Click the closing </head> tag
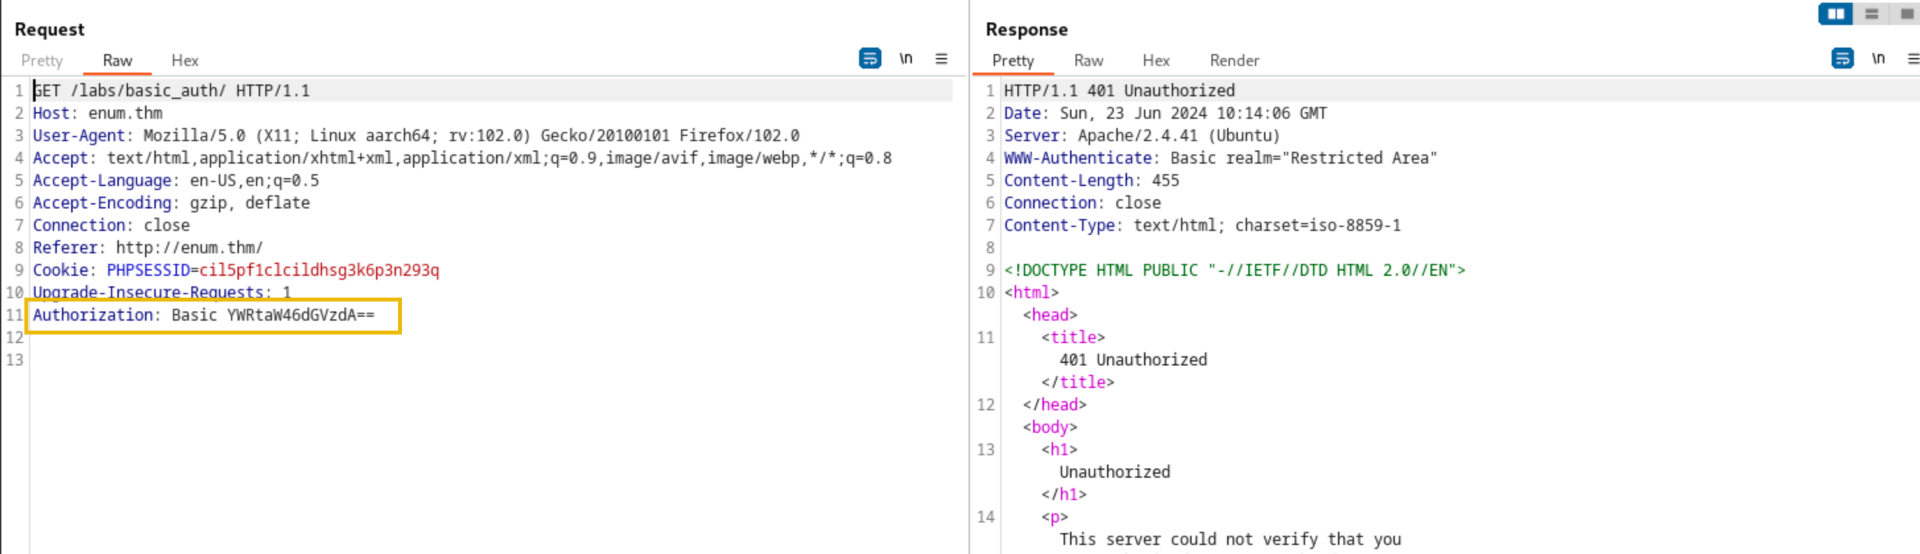 pos(1055,405)
